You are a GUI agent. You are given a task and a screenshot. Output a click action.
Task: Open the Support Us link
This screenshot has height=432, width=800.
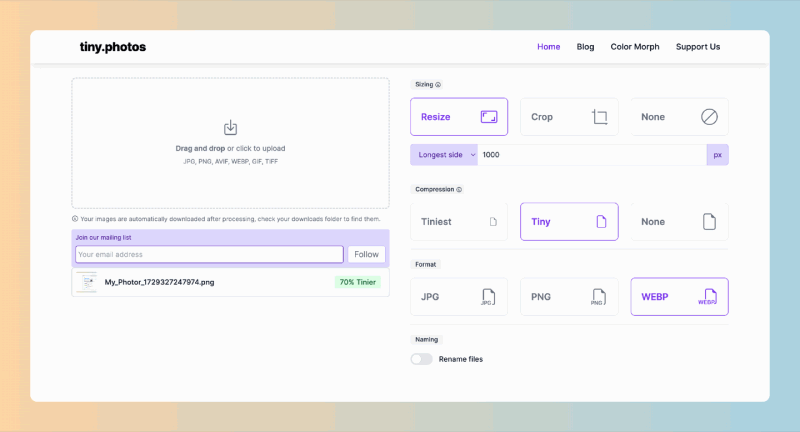[697, 46]
